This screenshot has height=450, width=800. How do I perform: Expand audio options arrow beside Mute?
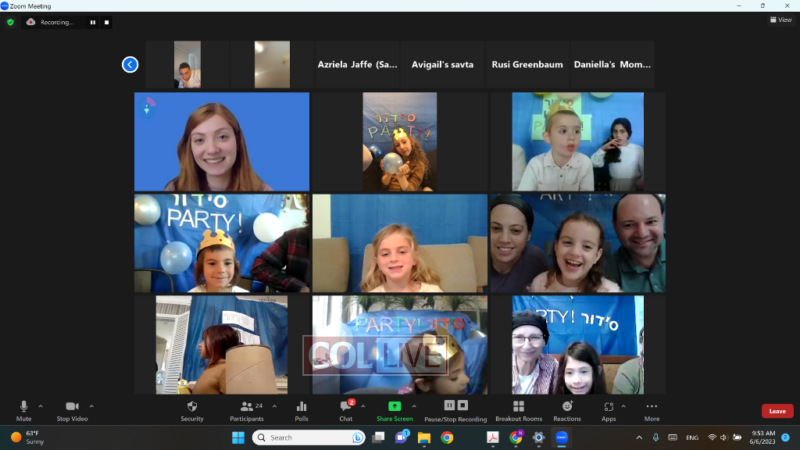(40, 406)
